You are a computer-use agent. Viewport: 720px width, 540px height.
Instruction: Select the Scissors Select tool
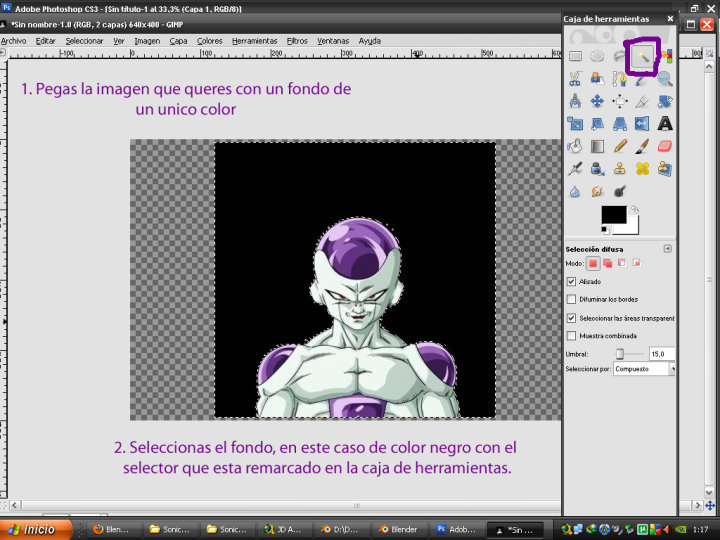(x=575, y=79)
